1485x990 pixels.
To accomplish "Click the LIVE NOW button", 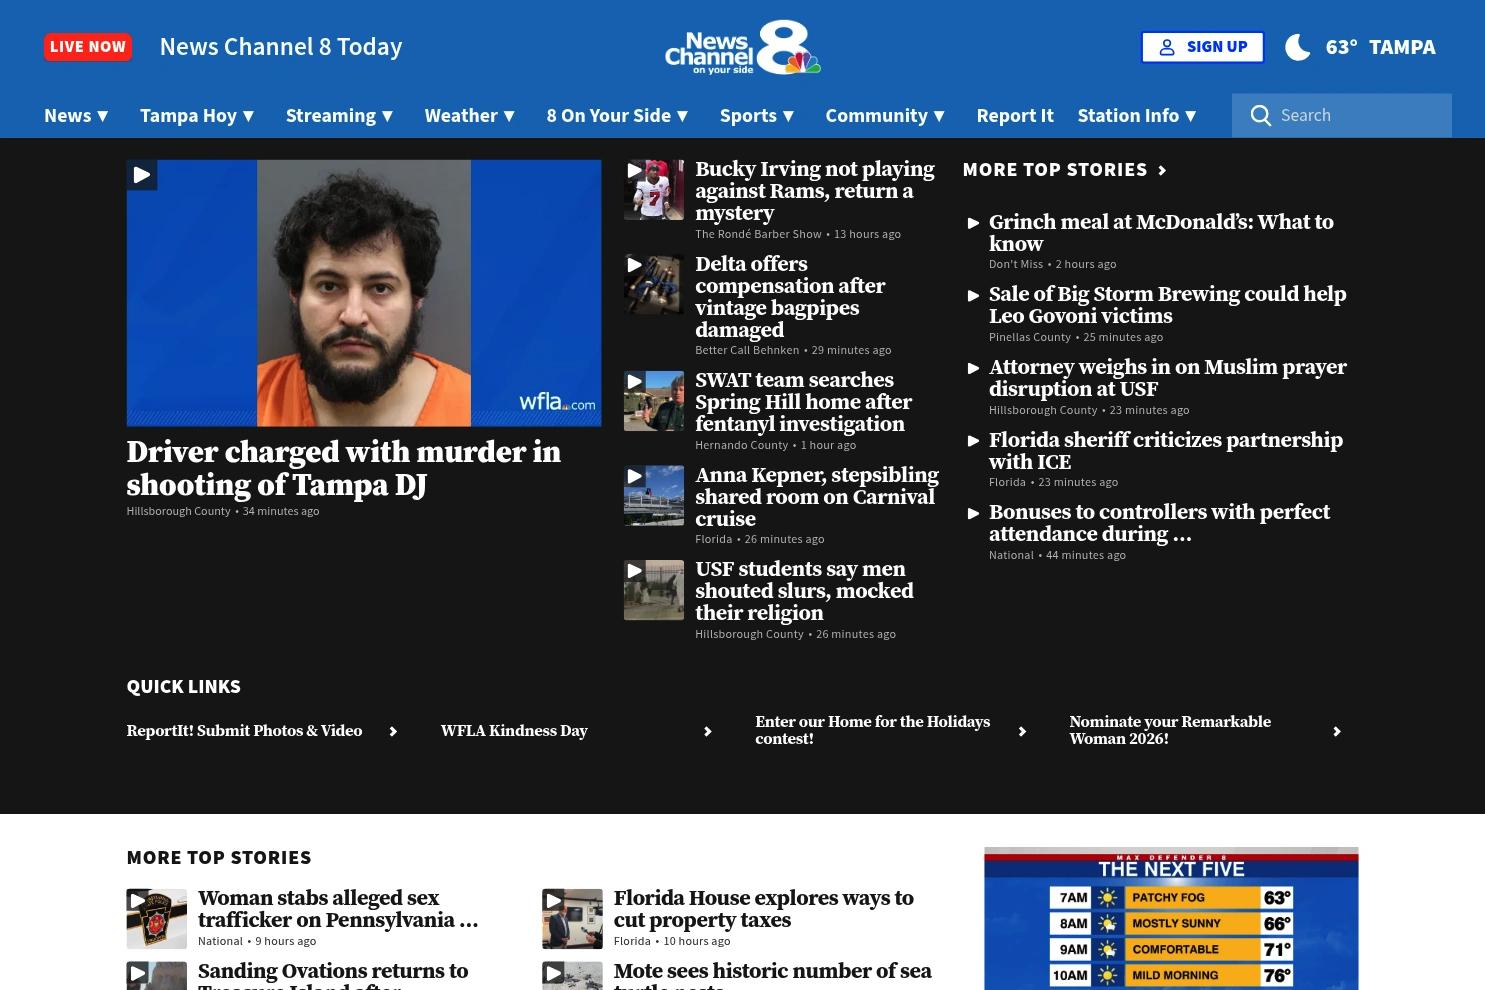I will pos(88,47).
